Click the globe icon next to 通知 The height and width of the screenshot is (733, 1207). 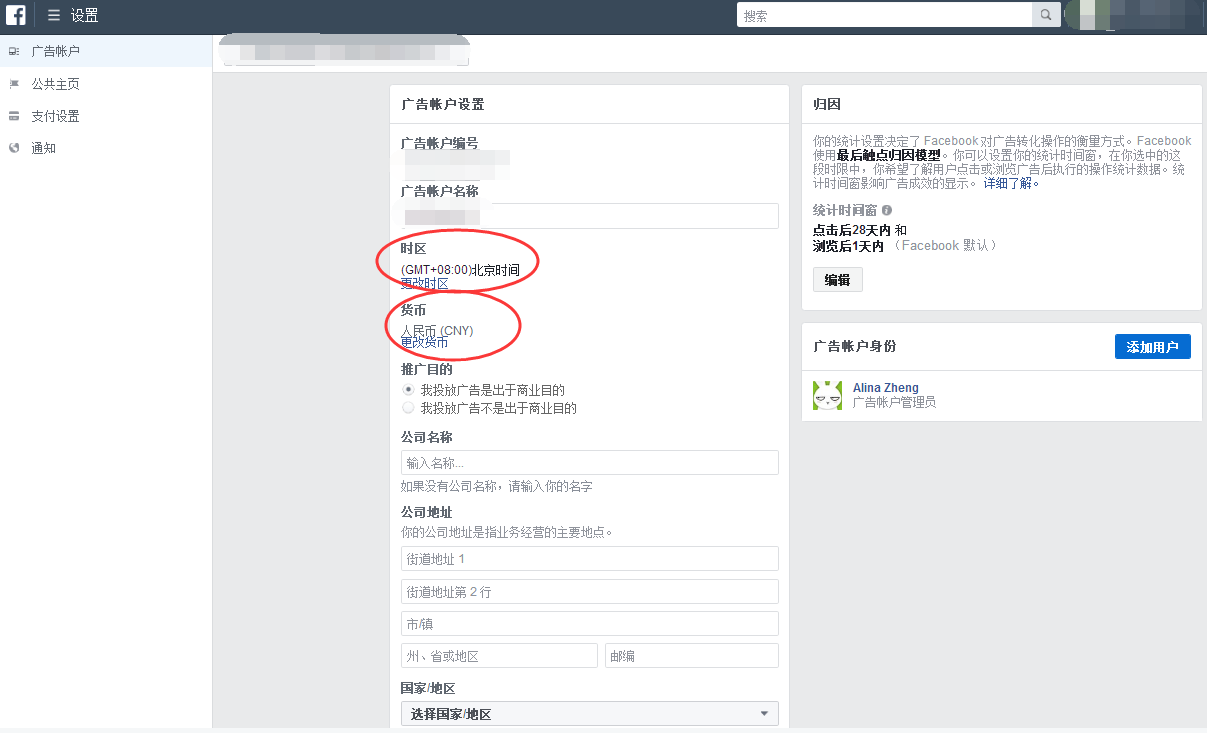pyautogui.click(x=14, y=148)
